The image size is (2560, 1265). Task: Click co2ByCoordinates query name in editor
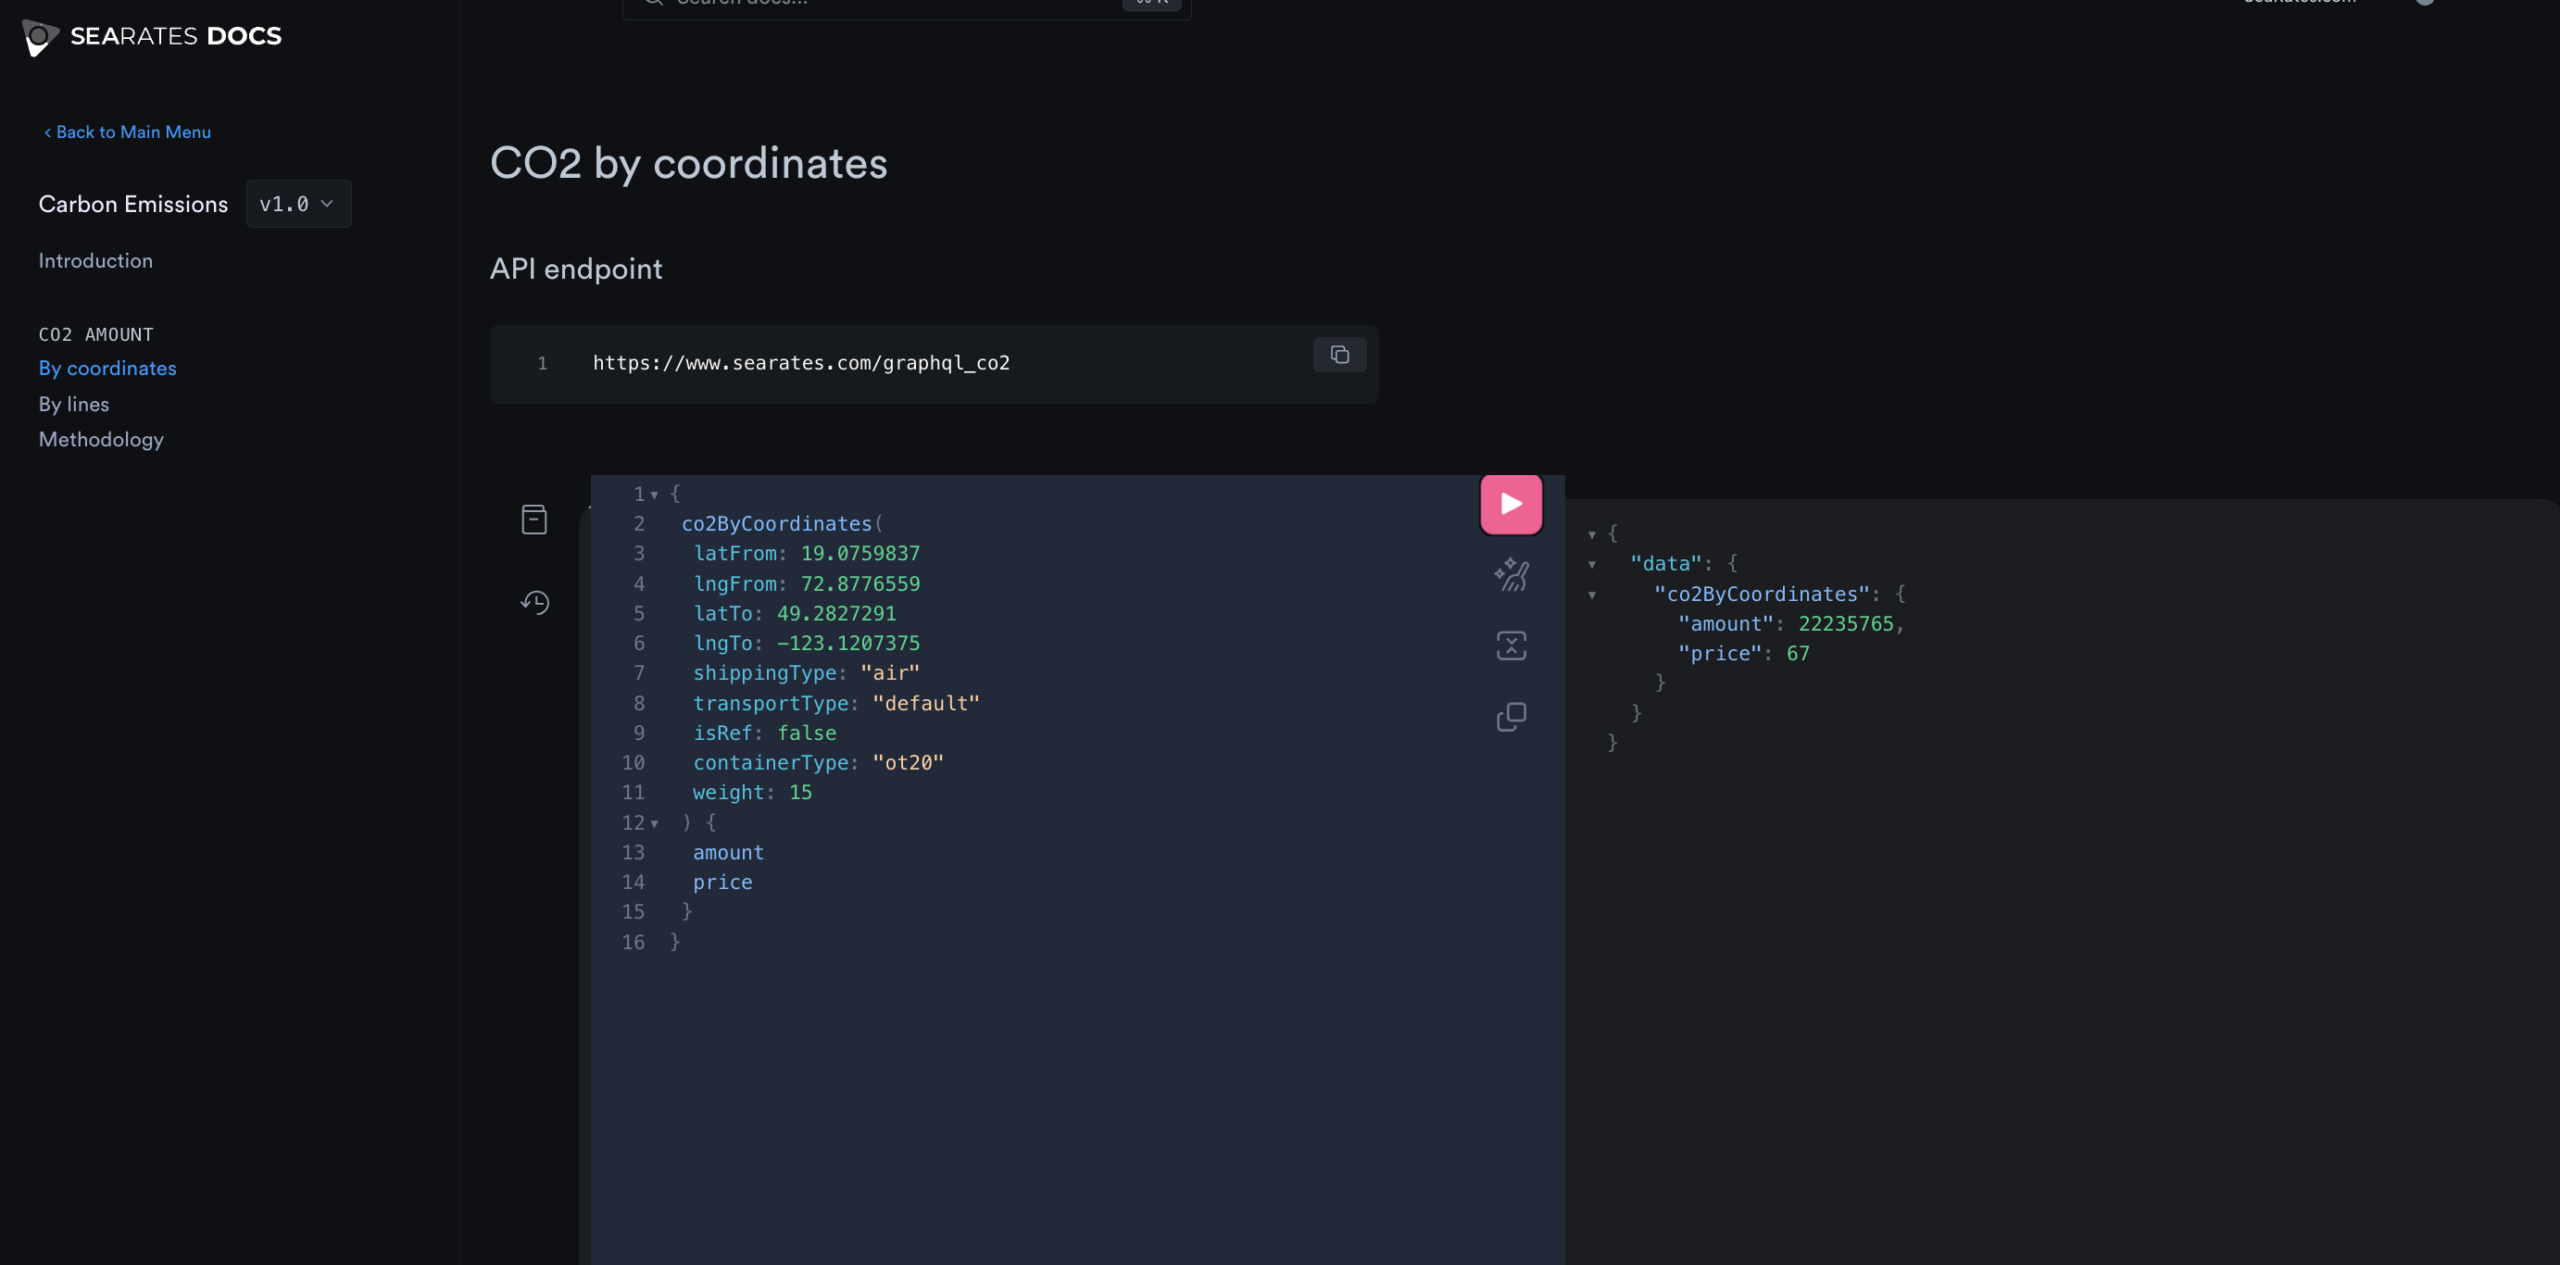[776, 524]
